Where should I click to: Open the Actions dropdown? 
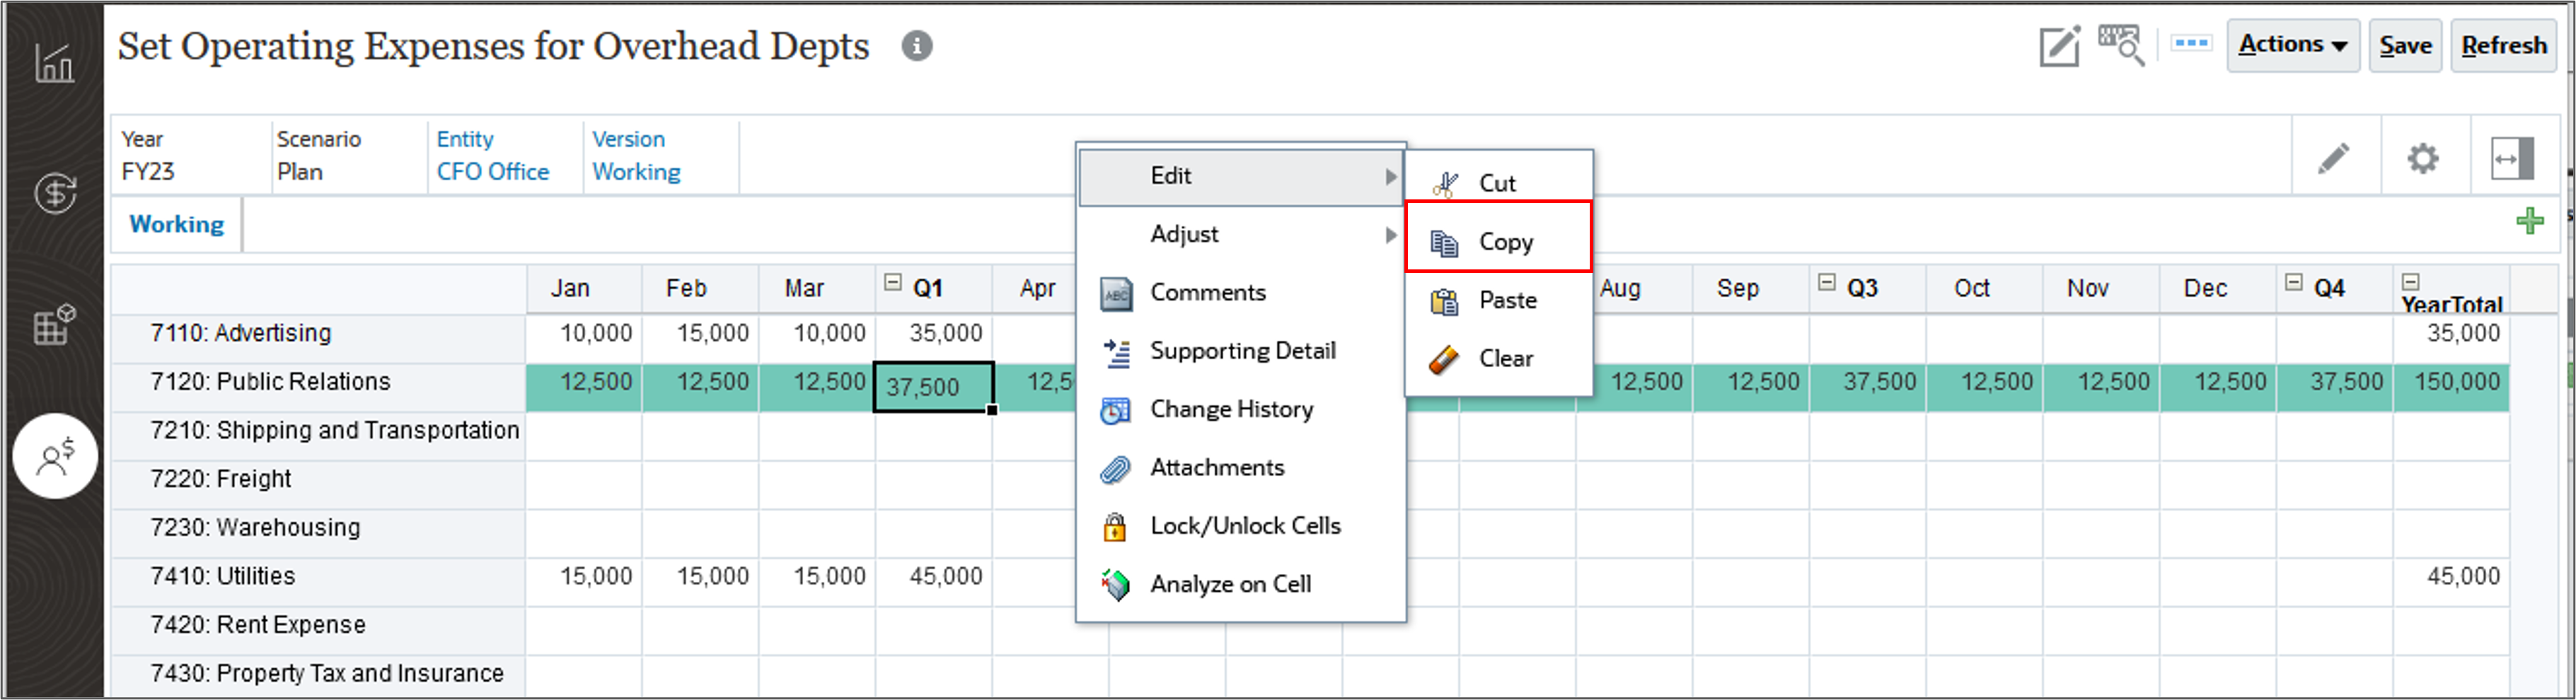pos(2293,45)
